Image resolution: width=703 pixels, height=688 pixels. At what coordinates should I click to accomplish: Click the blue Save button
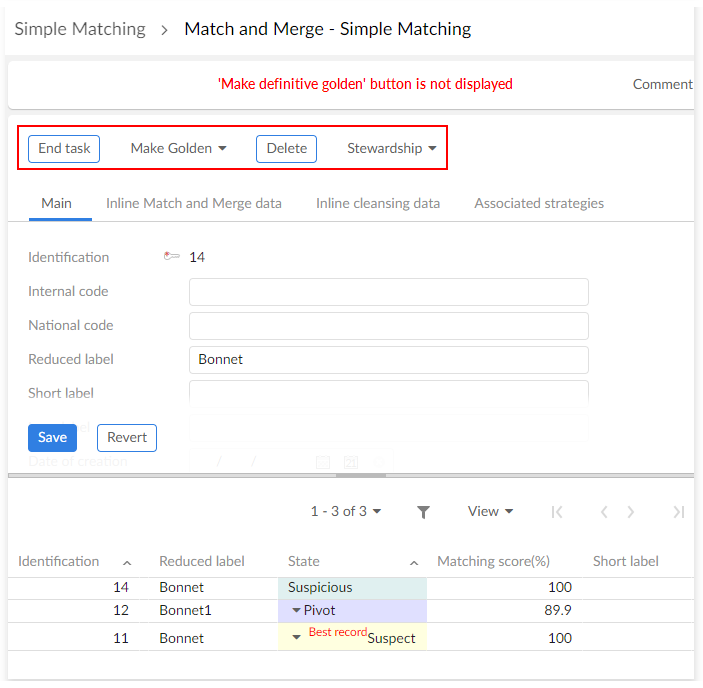(52, 437)
